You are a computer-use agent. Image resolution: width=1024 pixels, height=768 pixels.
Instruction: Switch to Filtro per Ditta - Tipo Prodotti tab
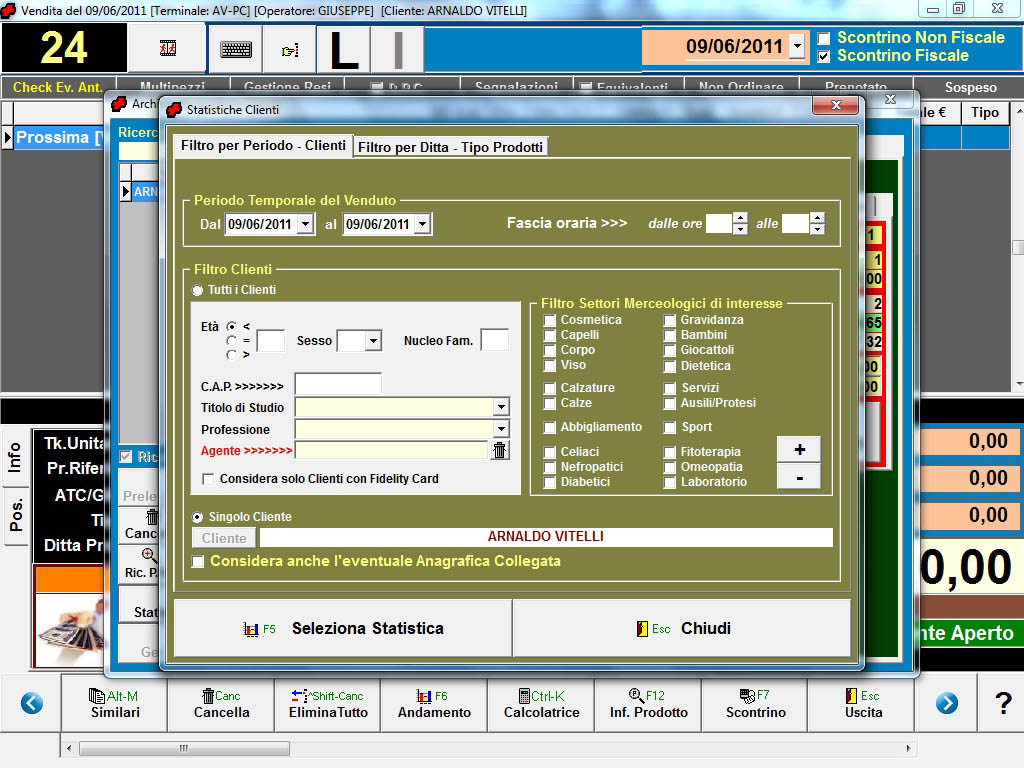click(x=450, y=147)
